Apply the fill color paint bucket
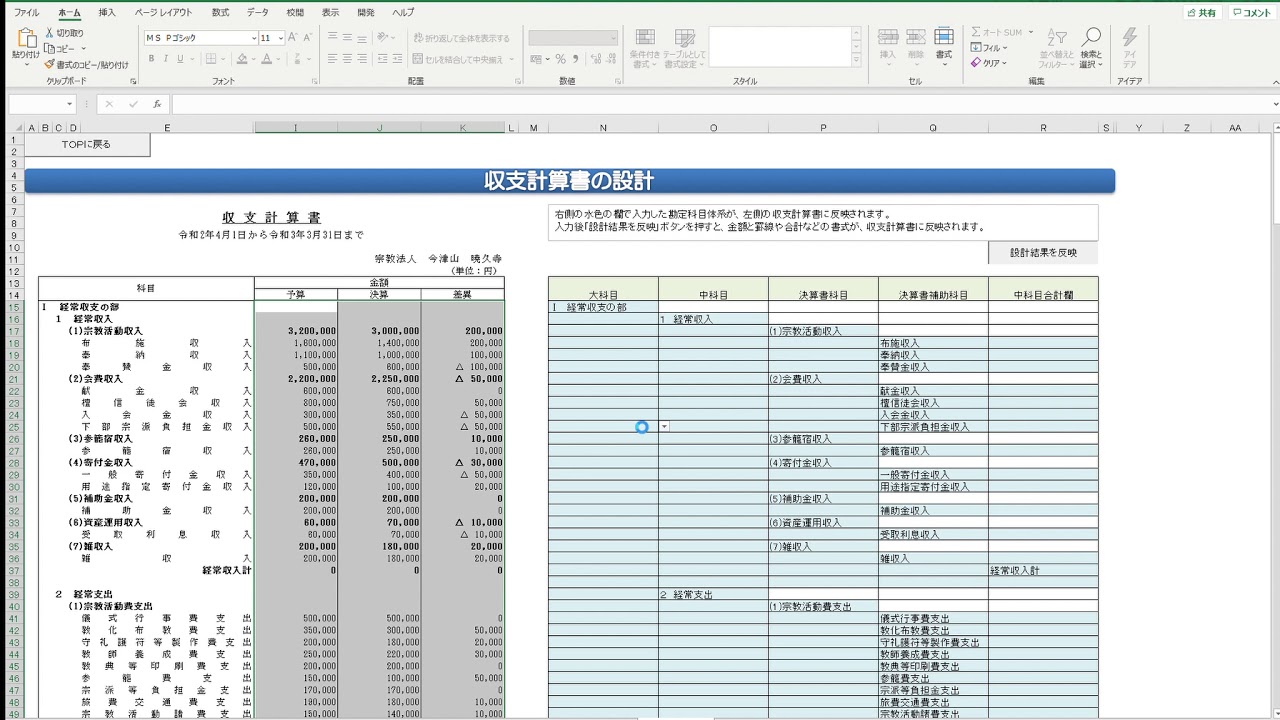This screenshot has width=1280, height=720. [240, 59]
